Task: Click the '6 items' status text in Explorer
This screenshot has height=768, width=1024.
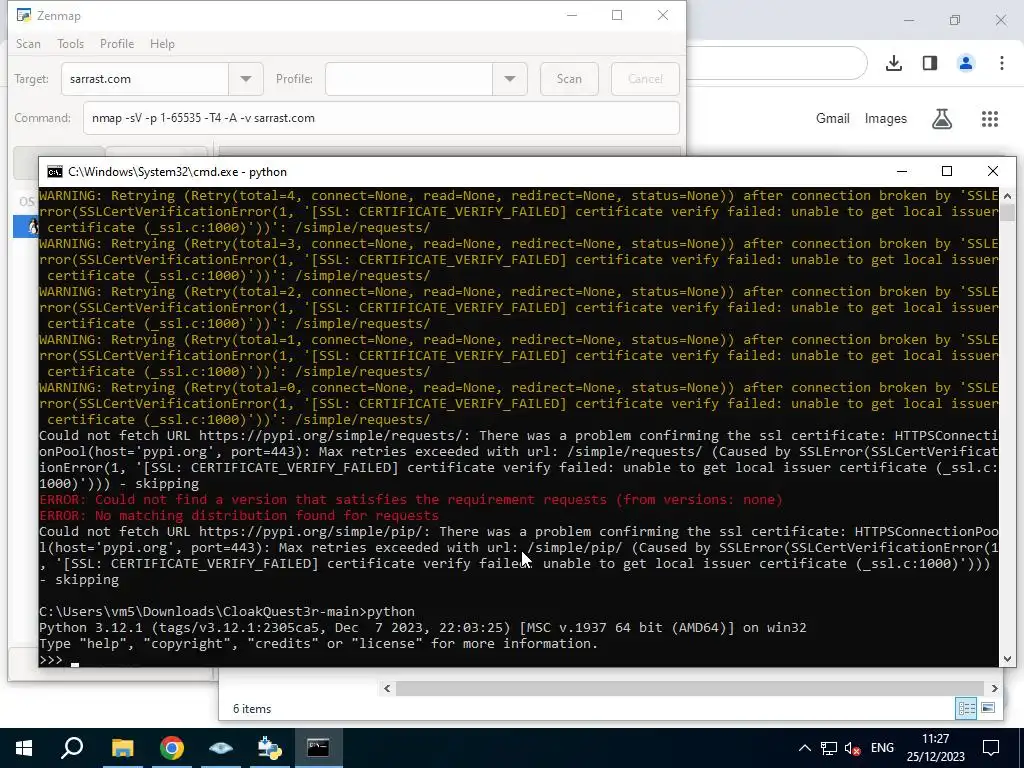Action: point(252,709)
